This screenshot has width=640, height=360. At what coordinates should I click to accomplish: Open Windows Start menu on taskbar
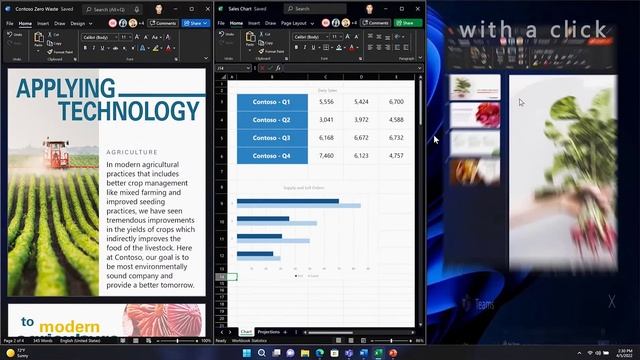click(x=247, y=353)
